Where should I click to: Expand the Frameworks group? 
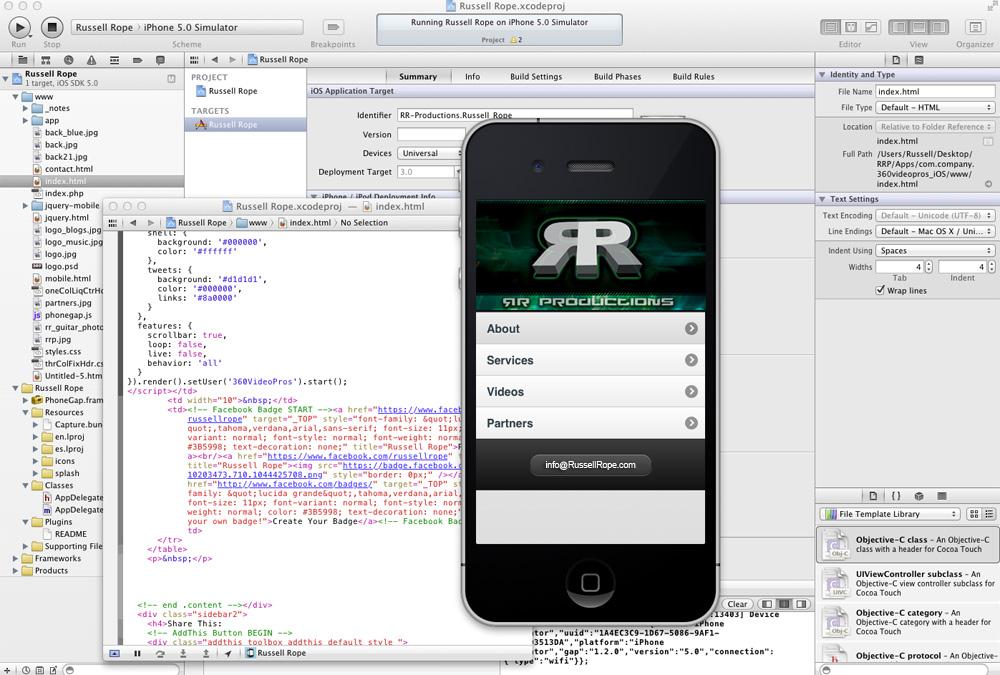point(15,558)
